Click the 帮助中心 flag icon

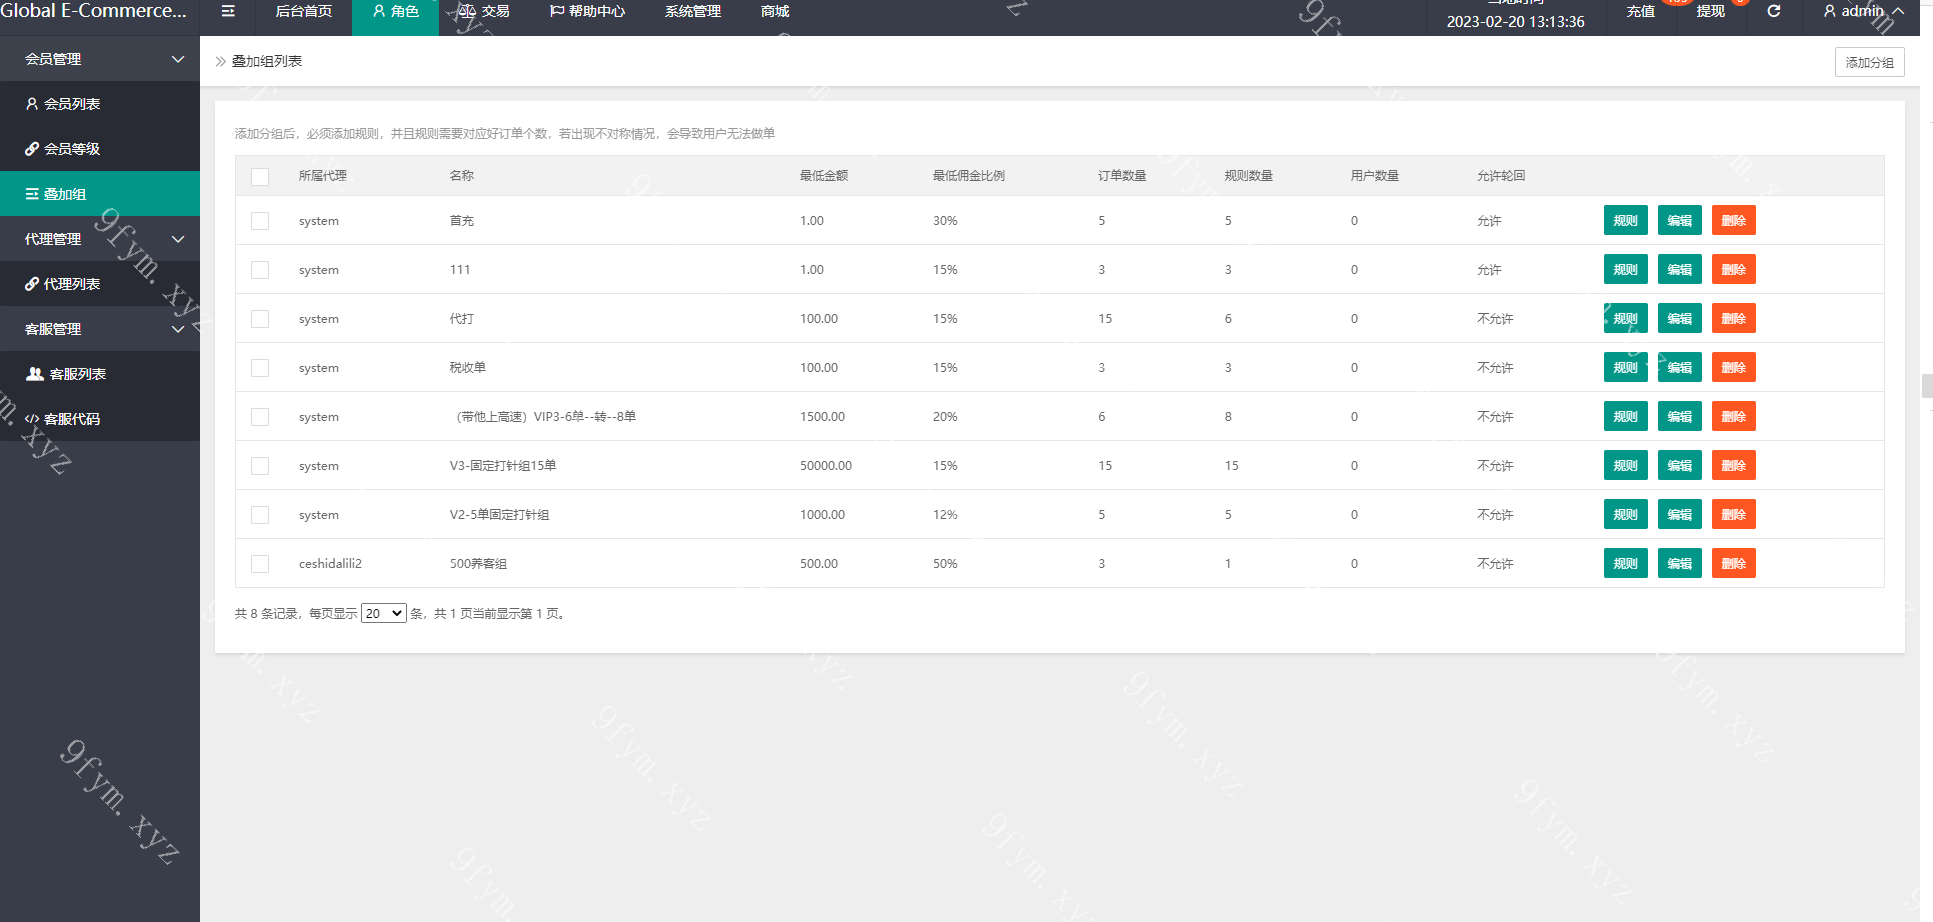point(557,11)
